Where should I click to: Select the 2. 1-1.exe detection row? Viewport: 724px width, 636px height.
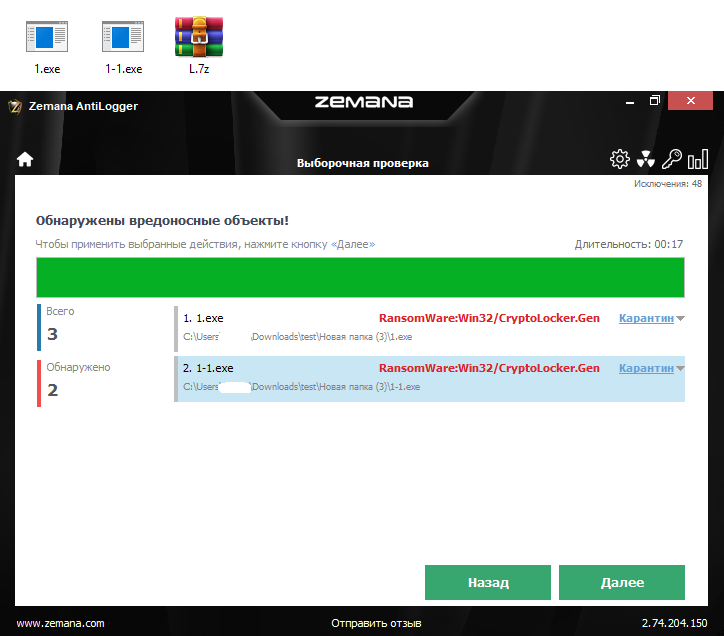(429, 379)
